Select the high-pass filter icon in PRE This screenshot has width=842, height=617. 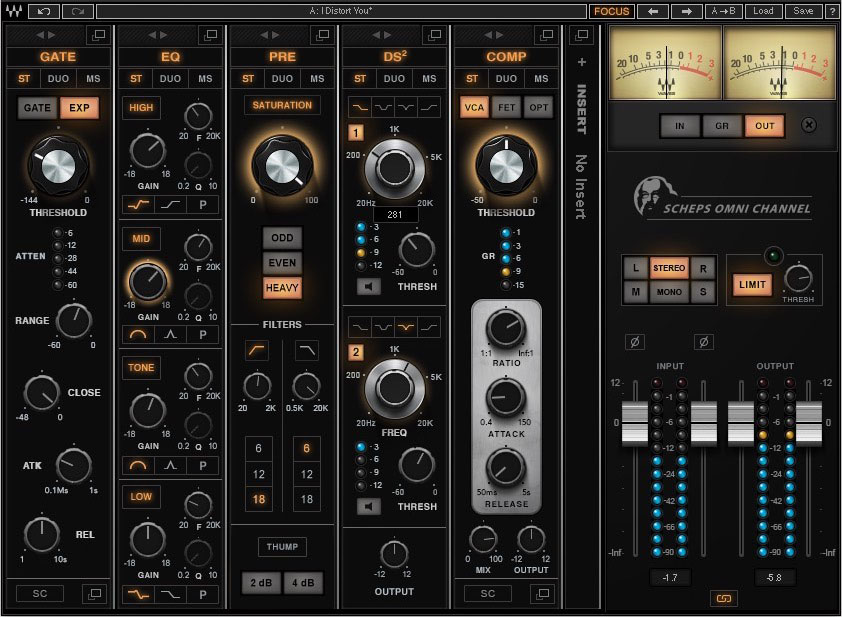257,350
